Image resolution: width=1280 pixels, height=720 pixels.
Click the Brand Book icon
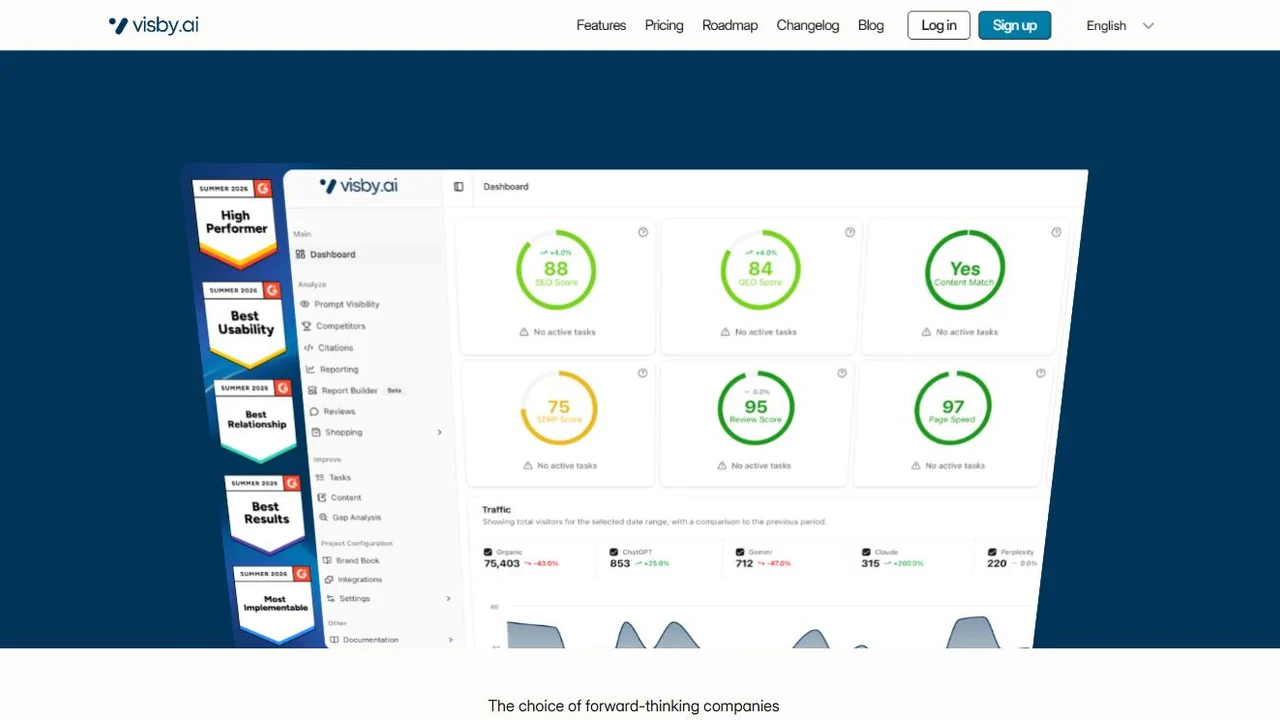[x=327, y=560]
